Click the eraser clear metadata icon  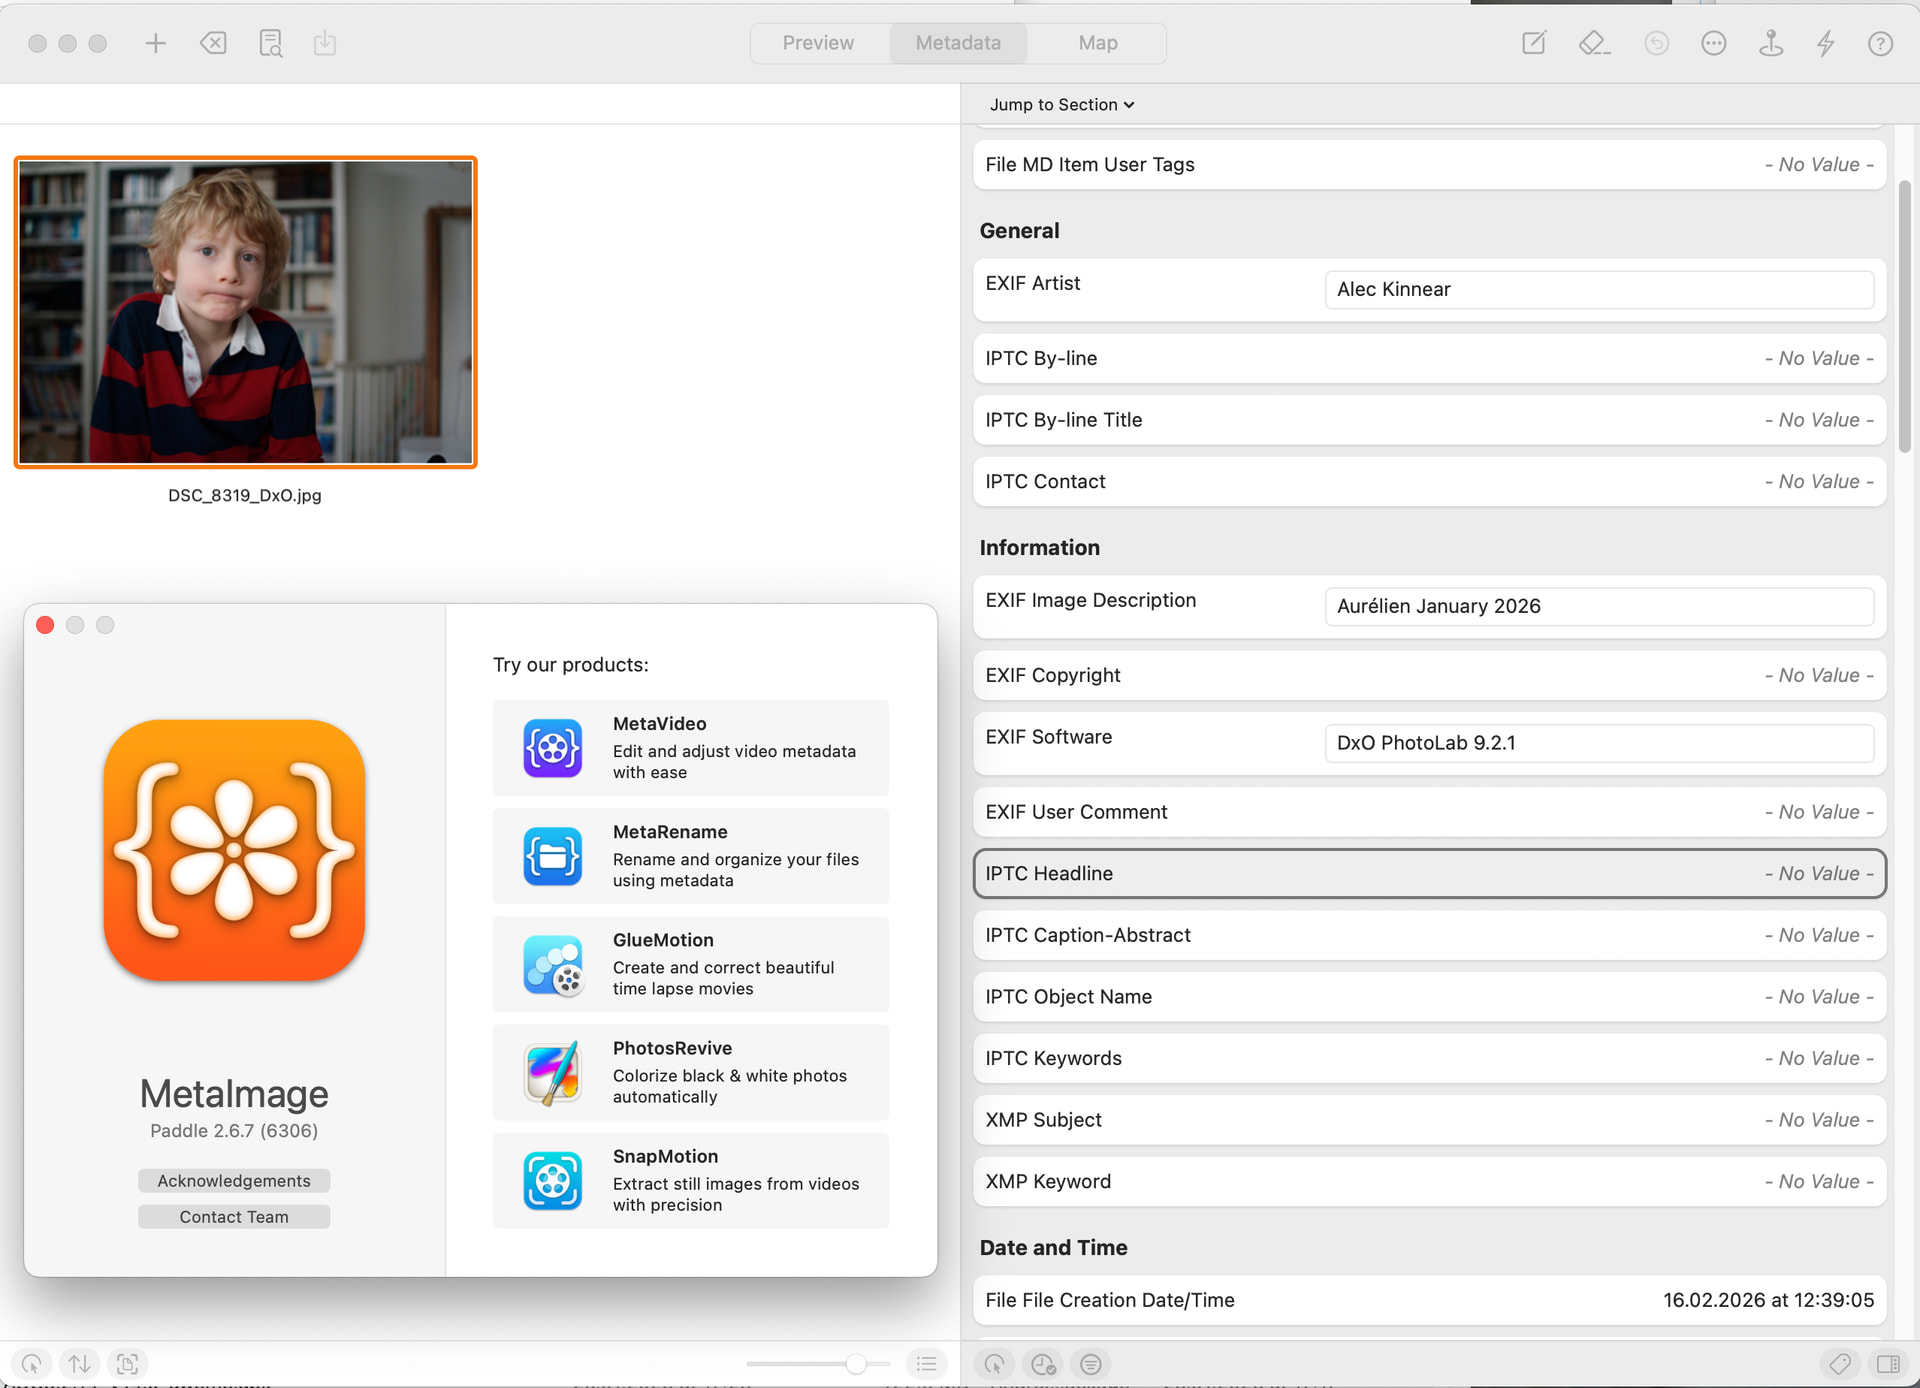click(x=1593, y=43)
